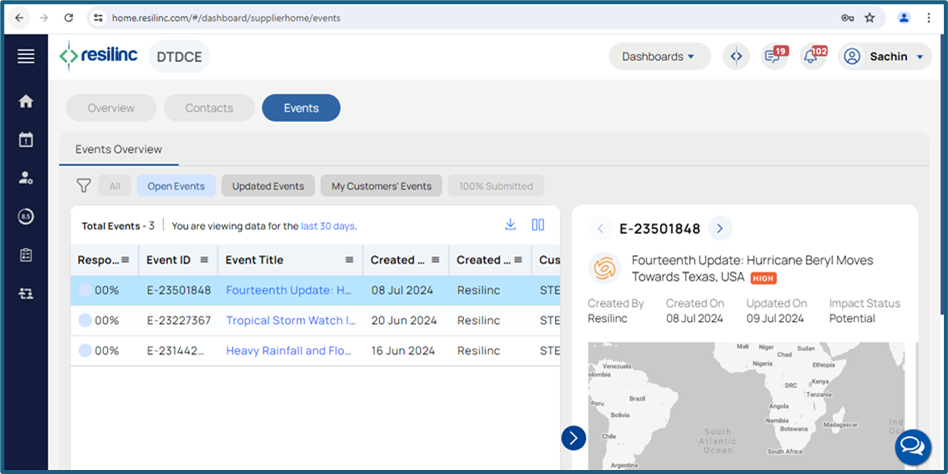This screenshot has height=474, width=948.
Task: Click the DTDCE supplier button
Action: [180, 56]
